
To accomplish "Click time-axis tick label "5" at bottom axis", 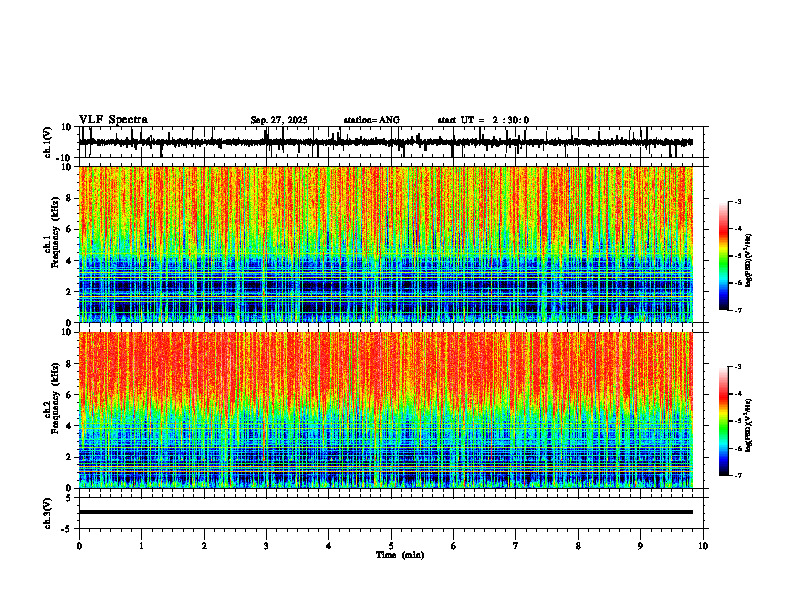I will 391,546.
